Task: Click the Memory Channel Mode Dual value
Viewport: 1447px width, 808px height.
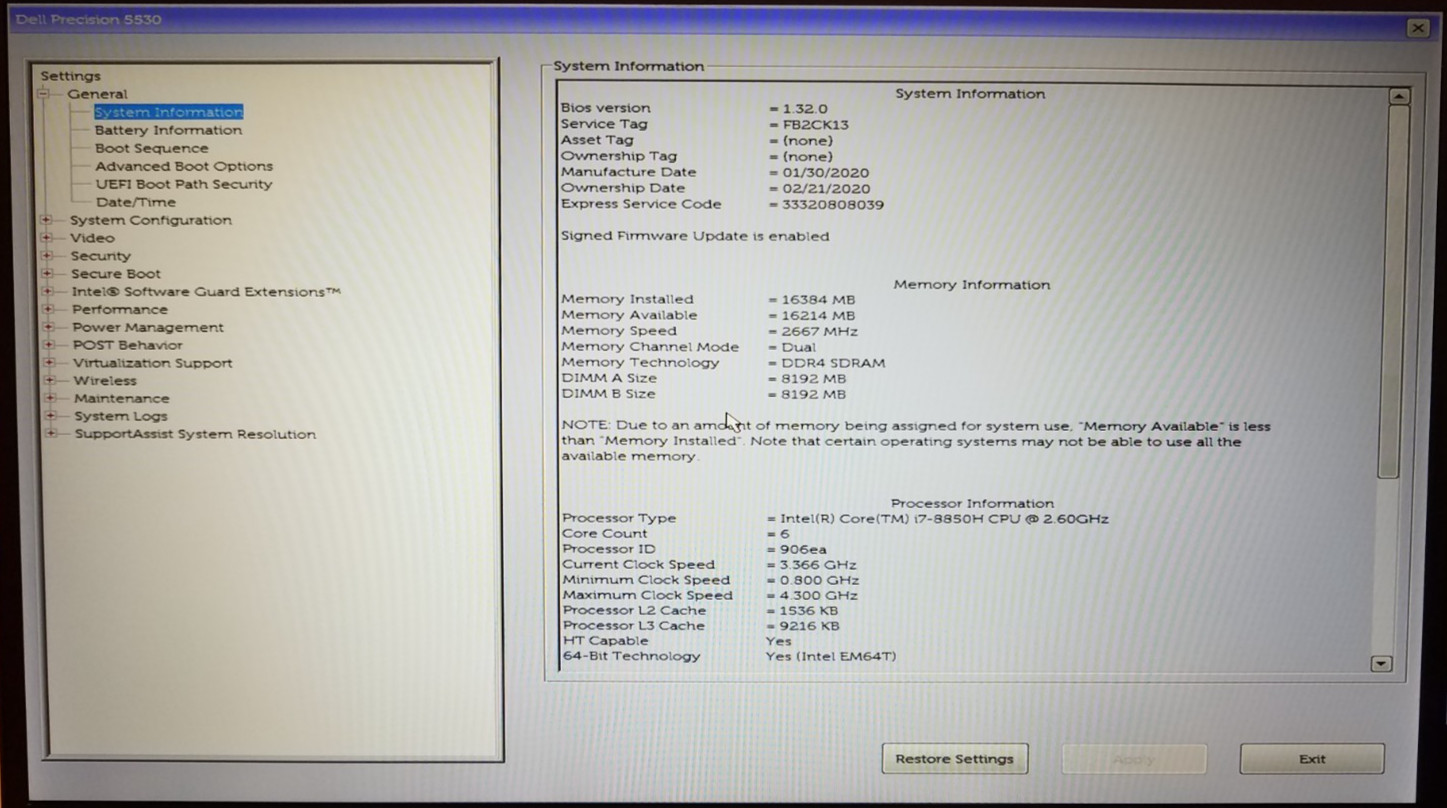Action: tap(798, 347)
